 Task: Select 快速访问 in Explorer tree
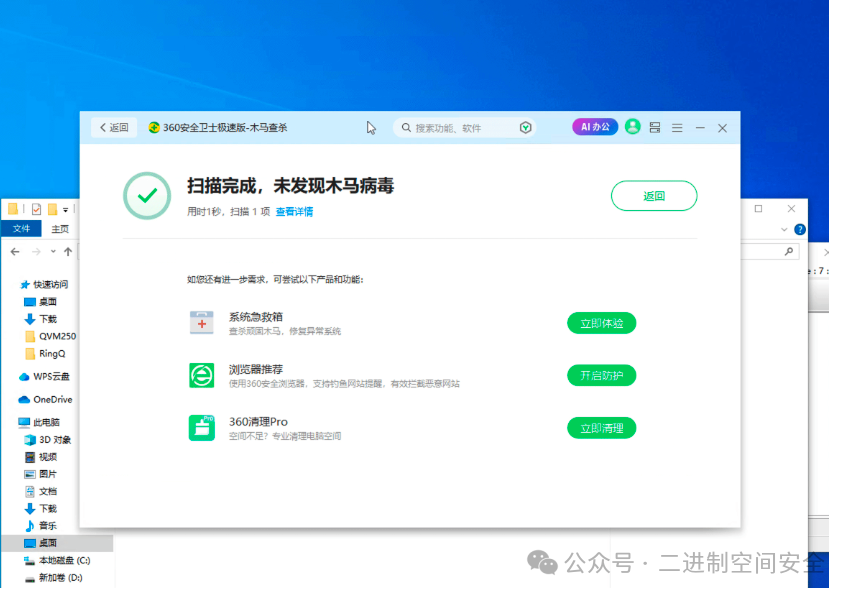click(45, 284)
